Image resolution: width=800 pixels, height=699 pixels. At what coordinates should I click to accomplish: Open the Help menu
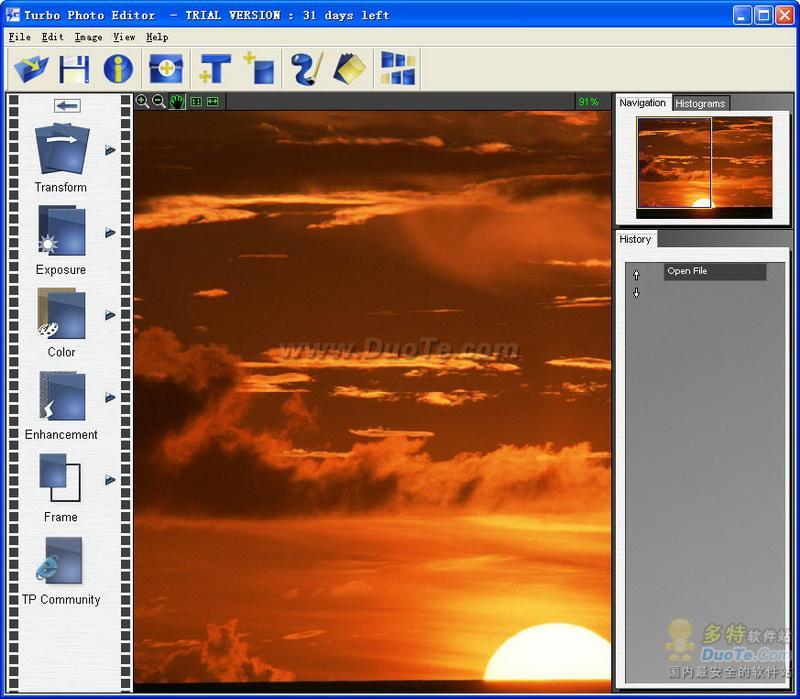(x=157, y=37)
